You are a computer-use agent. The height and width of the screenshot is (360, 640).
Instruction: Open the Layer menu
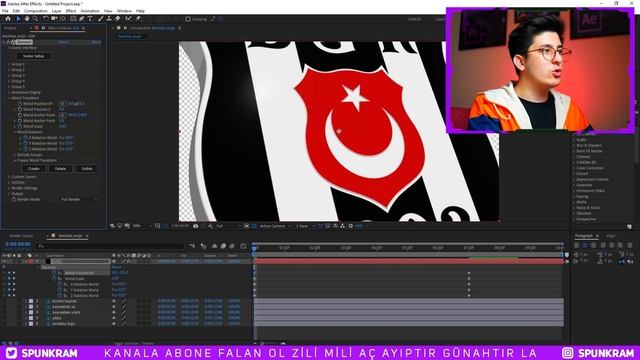click(57, 11)
